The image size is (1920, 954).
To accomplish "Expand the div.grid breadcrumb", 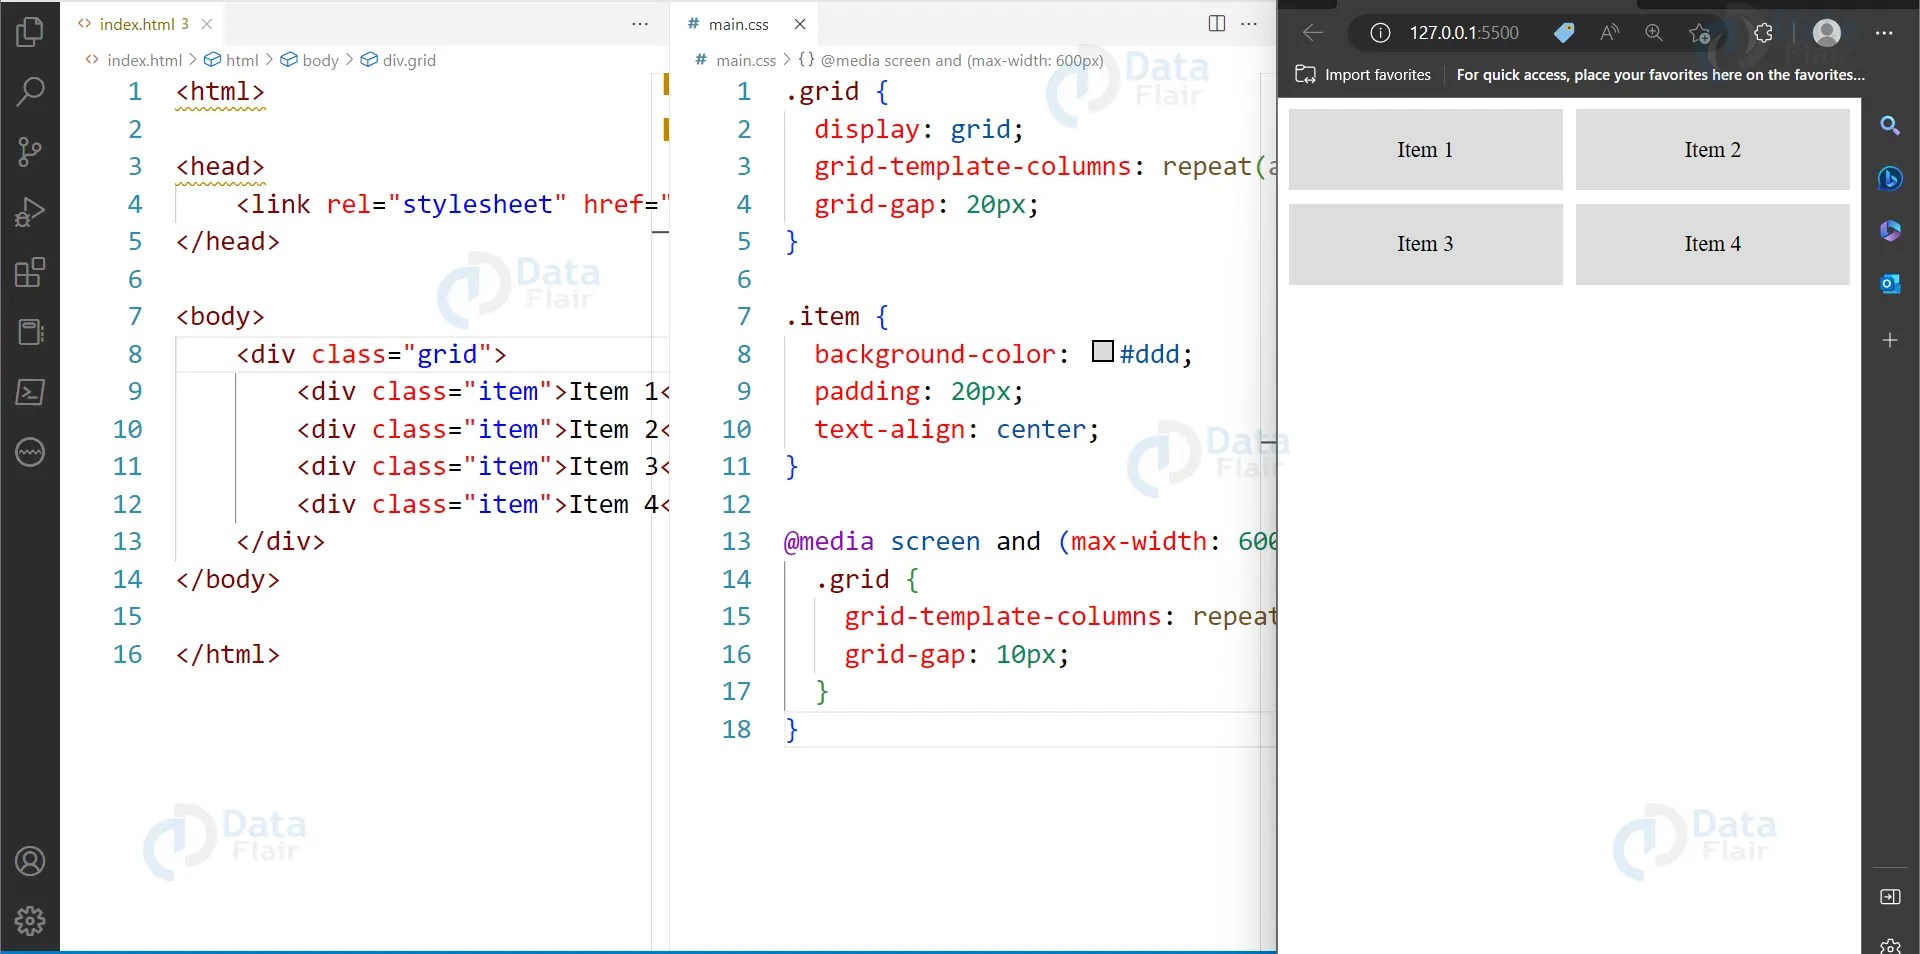I will [398, 60].
